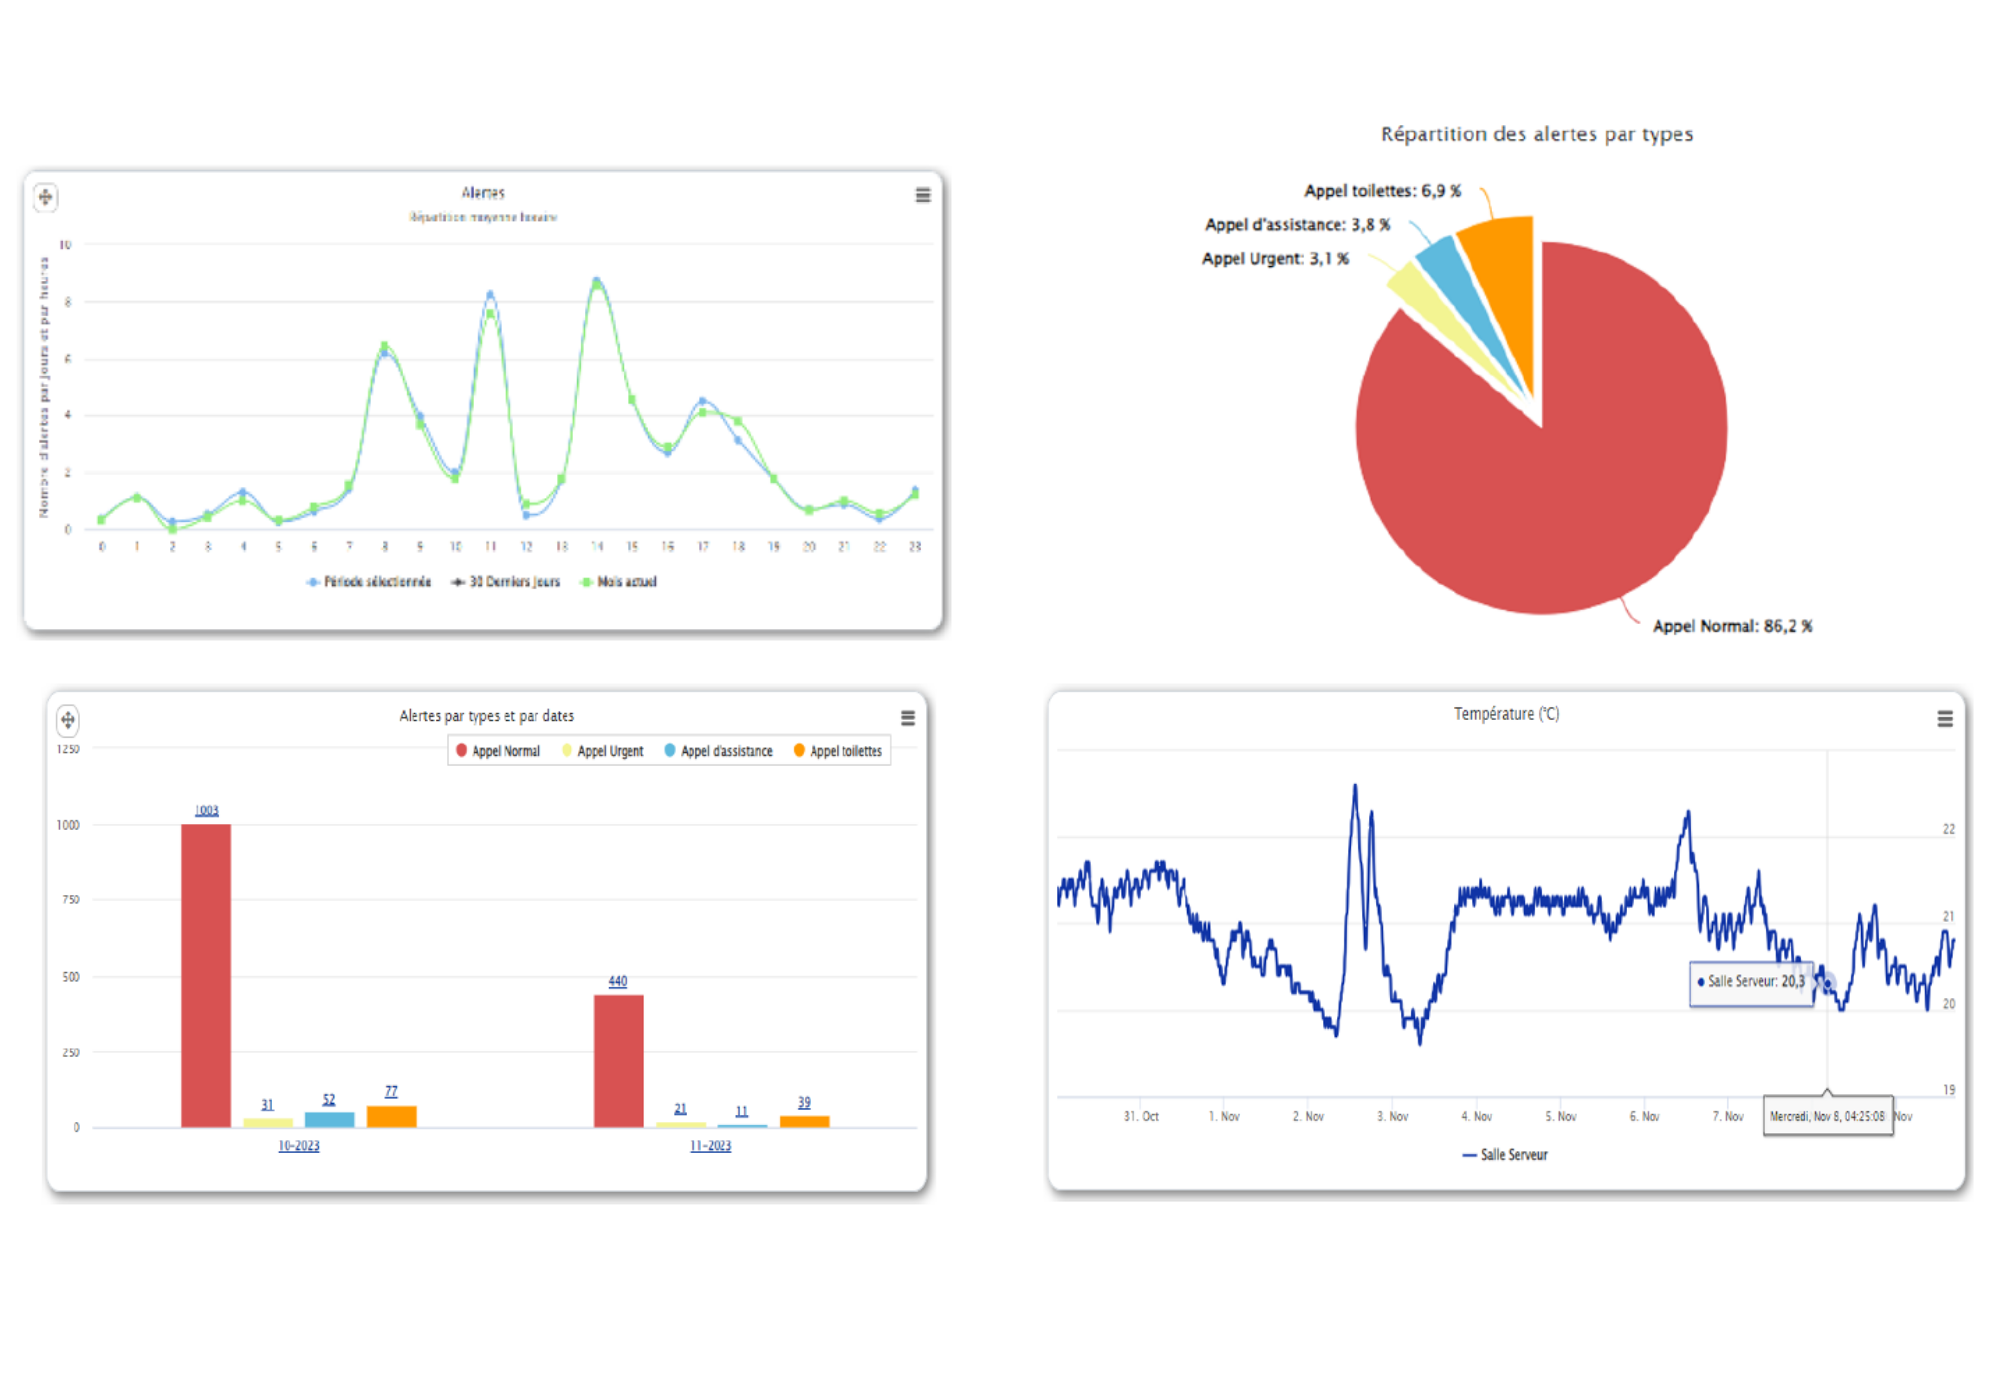2000x1400 pixels.
Task: Click the 440 bar value label
Action: 618,981
